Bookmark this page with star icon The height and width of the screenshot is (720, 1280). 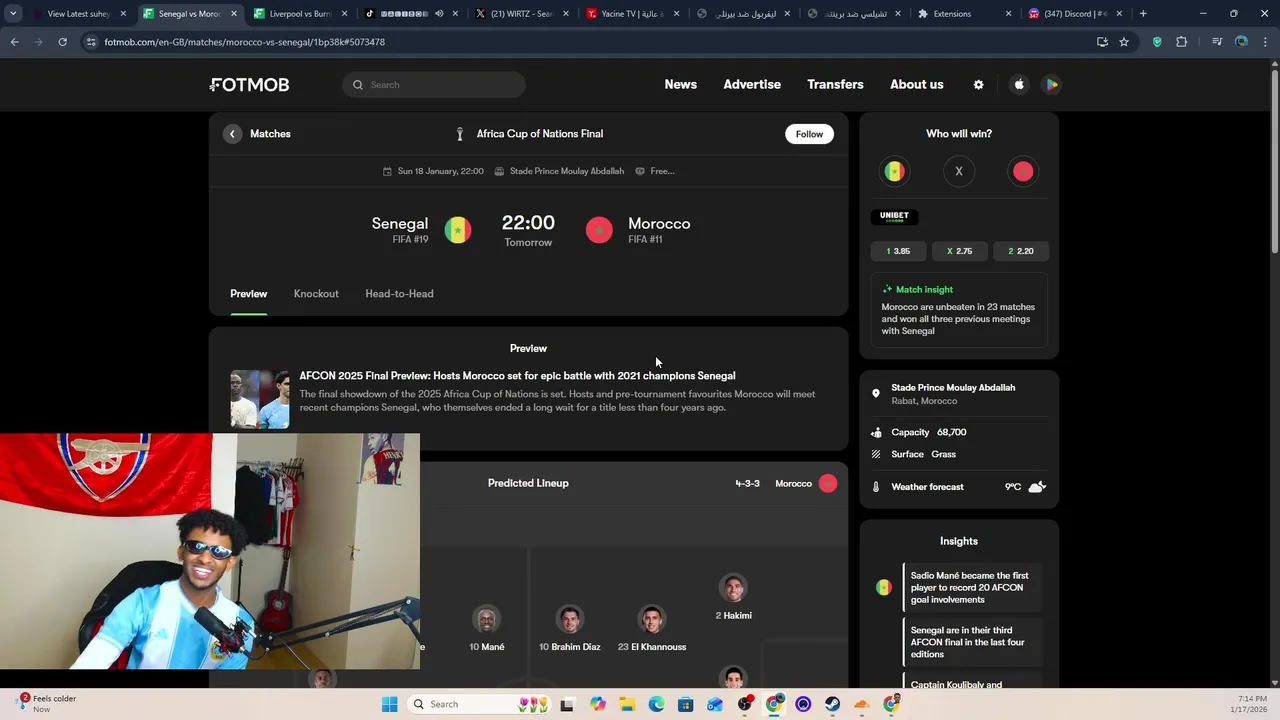point(1124,42)
